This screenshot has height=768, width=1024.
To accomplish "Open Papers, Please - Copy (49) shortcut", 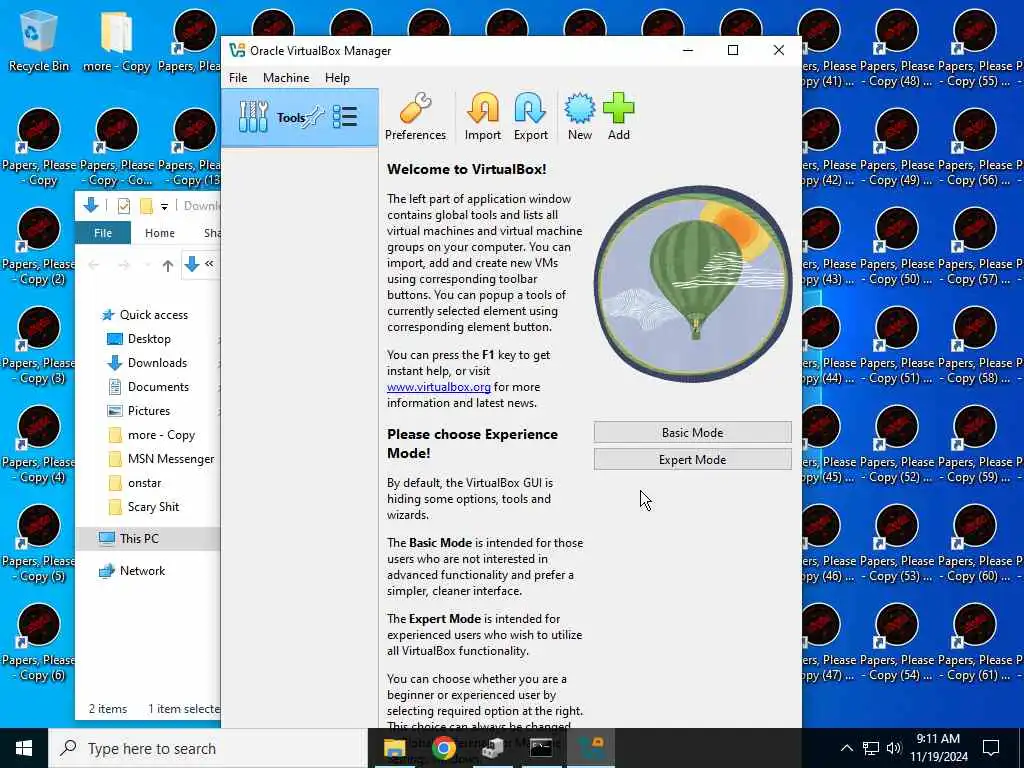I will tap(897, 148).
